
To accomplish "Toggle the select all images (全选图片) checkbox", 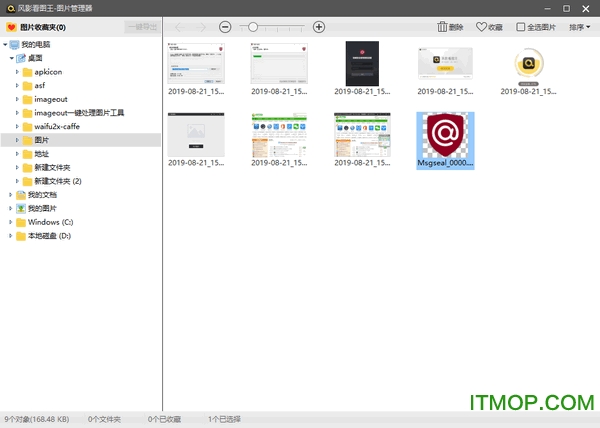I will coord(520,27).
